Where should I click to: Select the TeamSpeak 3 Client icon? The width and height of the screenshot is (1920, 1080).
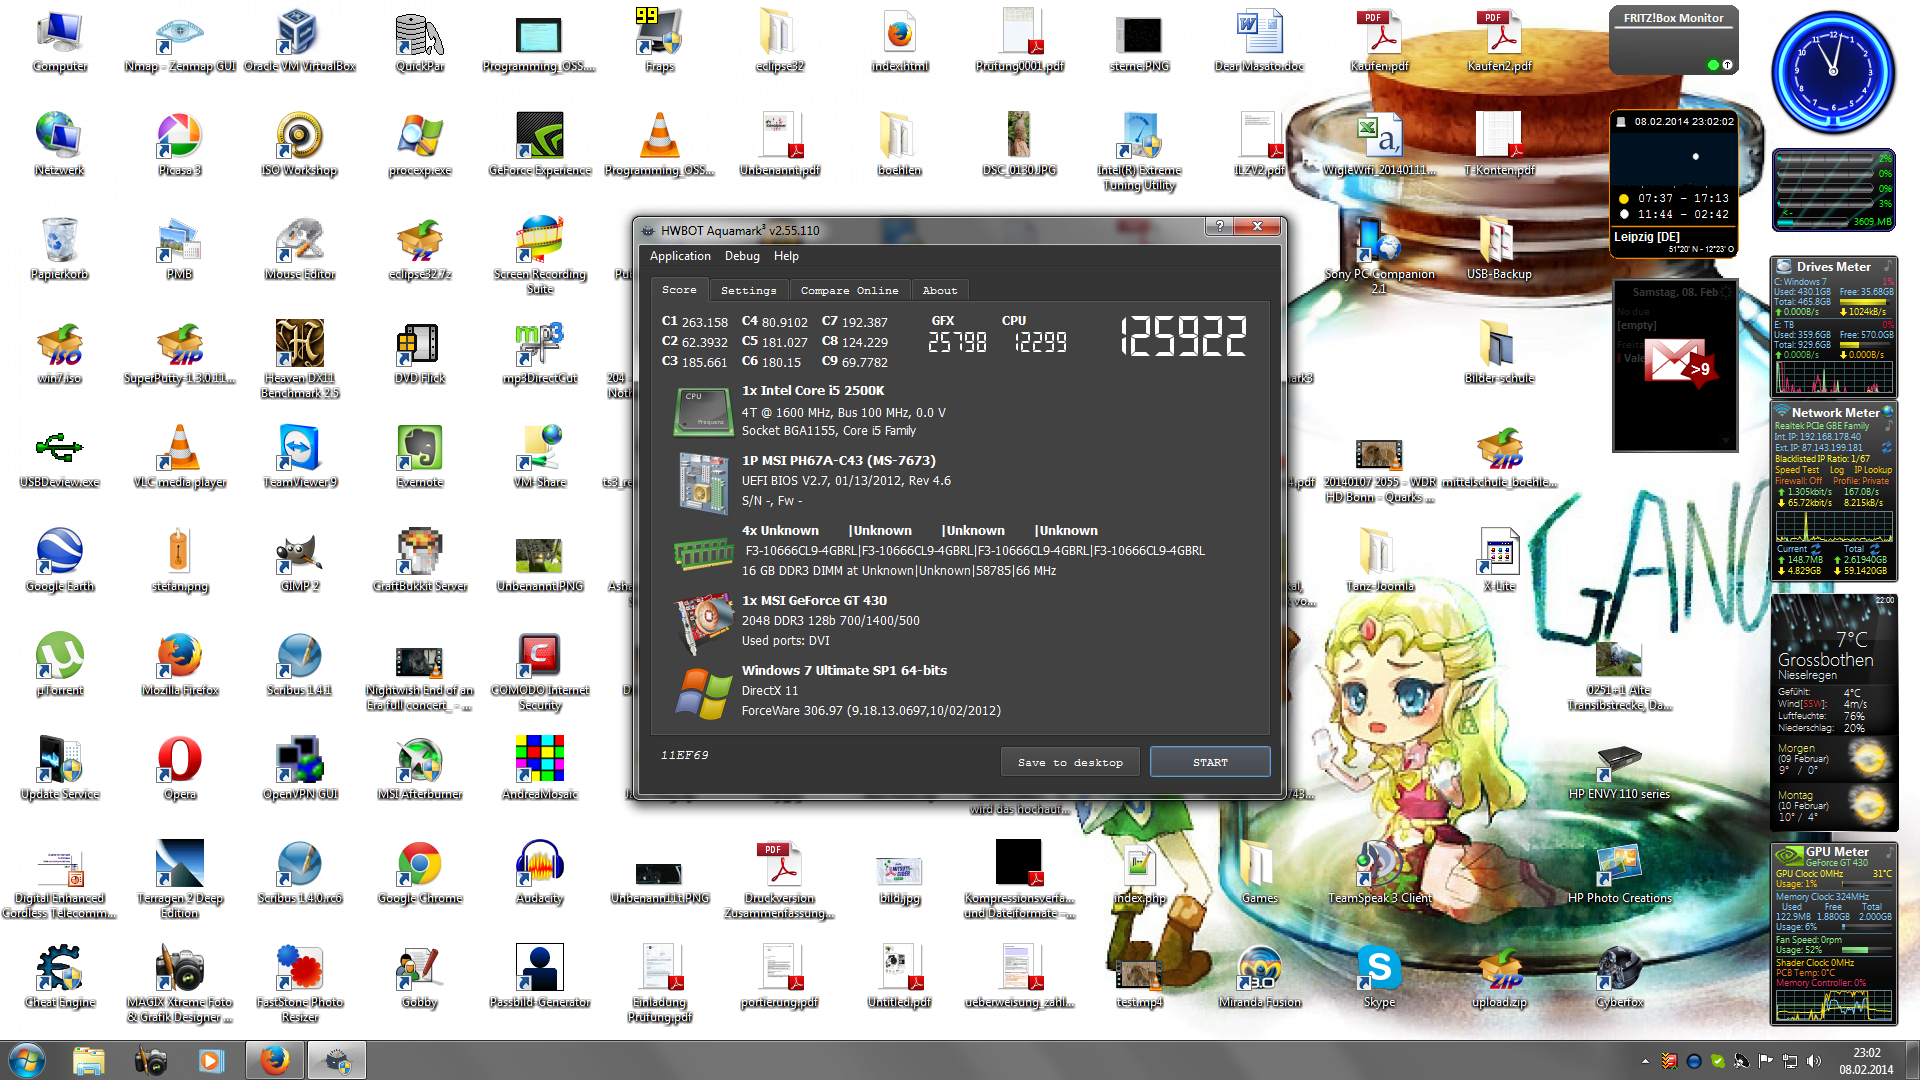click(x=1379, y=874)
